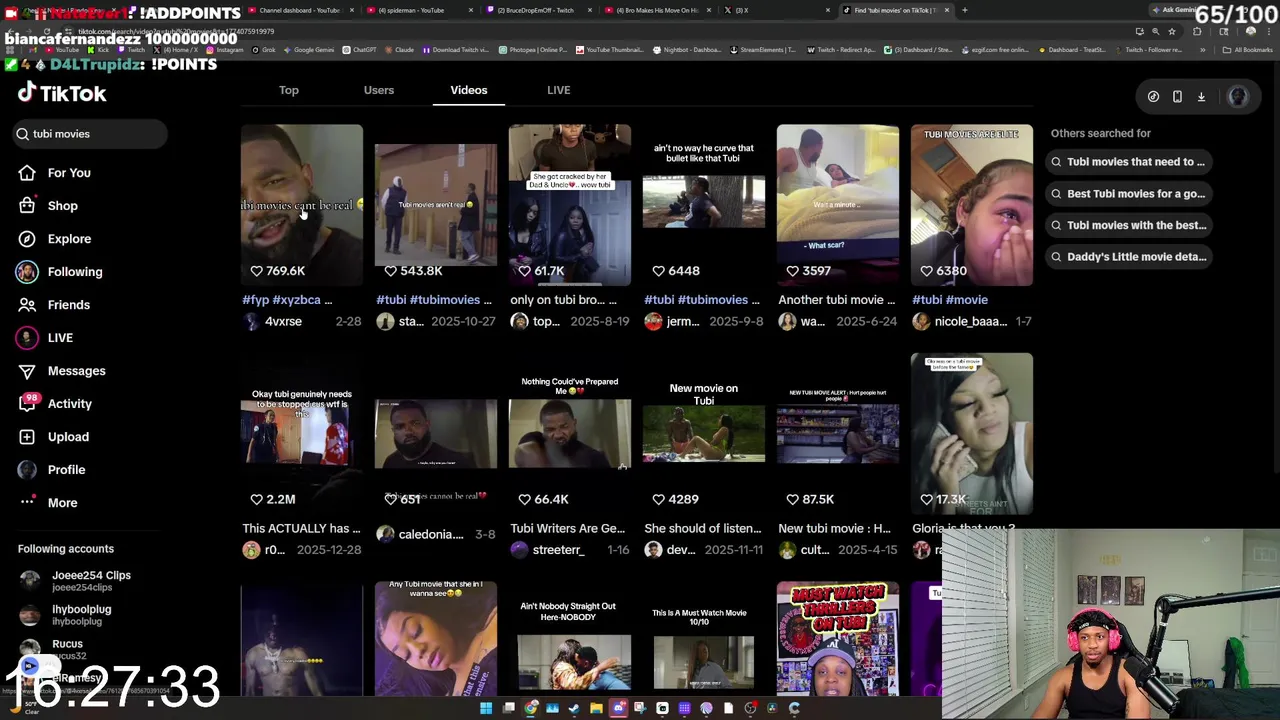Open the Chrome extensions puzzle icon
The image size is (1280, 720).
[x=1197, y=31]
